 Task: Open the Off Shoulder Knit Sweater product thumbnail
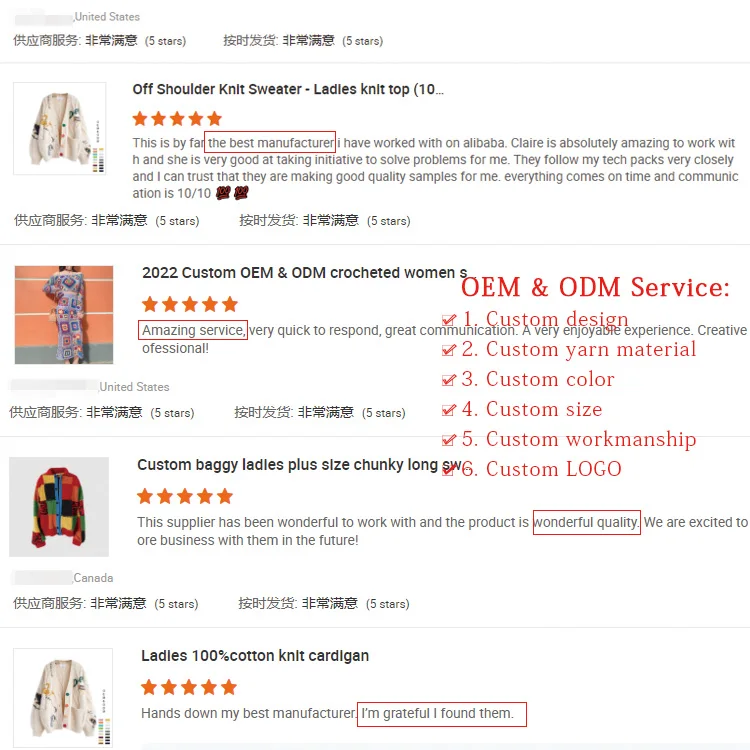click(x=60, y=129)
